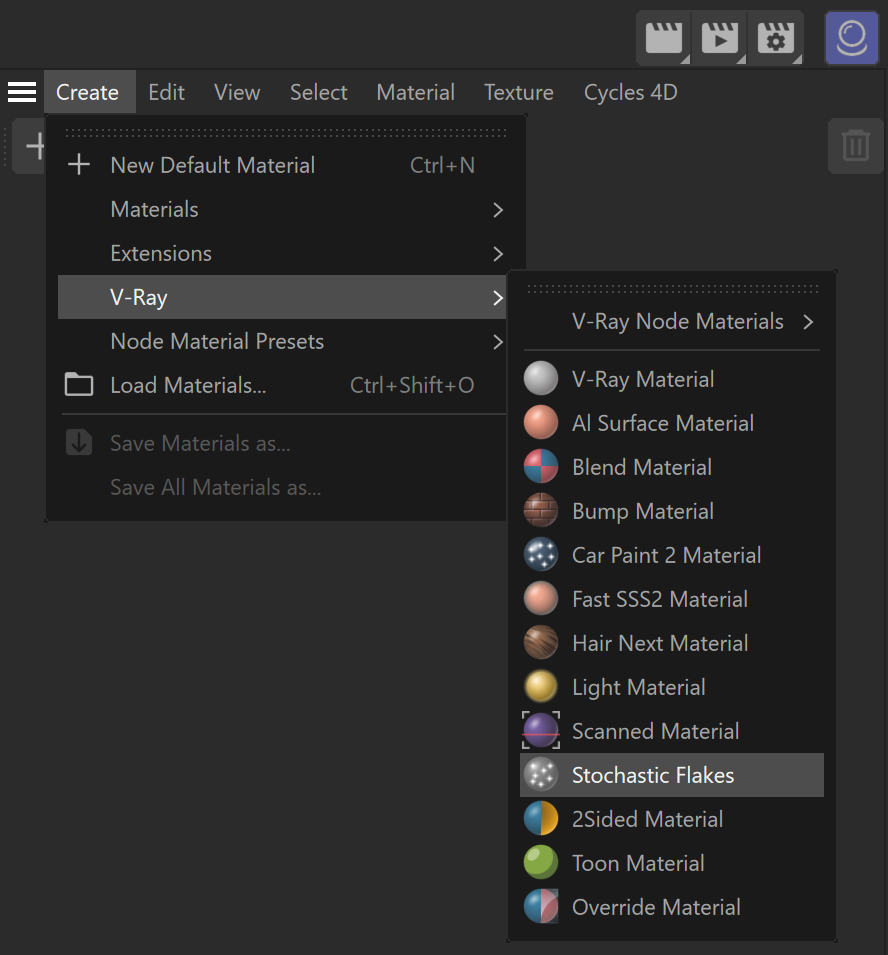
Task: Choose Load Materials...
Action: click(282, 385)
